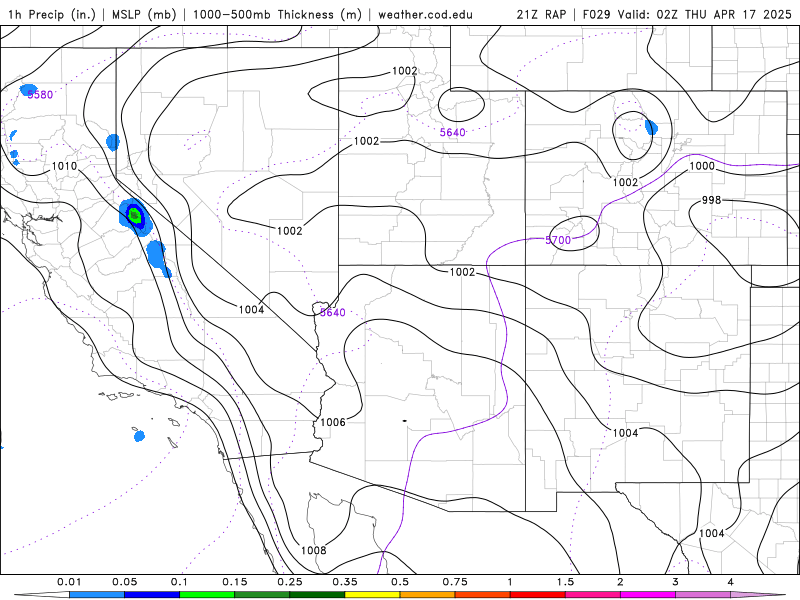This screenshot has height=600, width=800.
Task: Select the yellow legend swatch at 0.35
Action: point(372,595)
